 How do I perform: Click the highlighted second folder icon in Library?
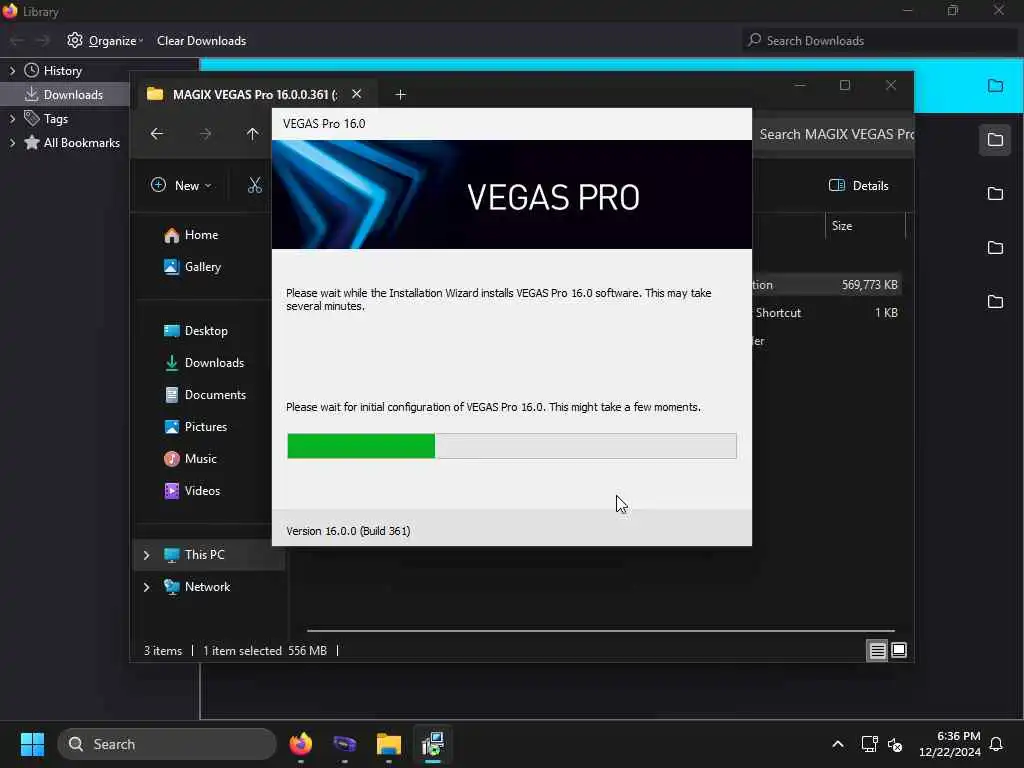(x=995, y=140)
